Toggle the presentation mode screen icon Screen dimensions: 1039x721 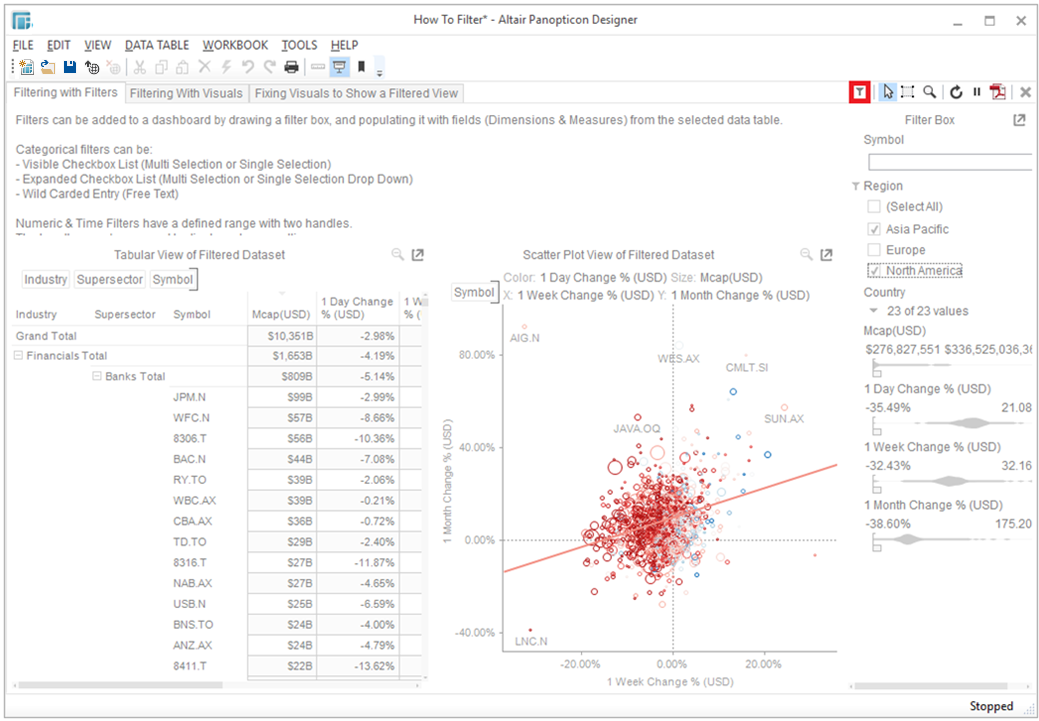(x=339, y=67)
